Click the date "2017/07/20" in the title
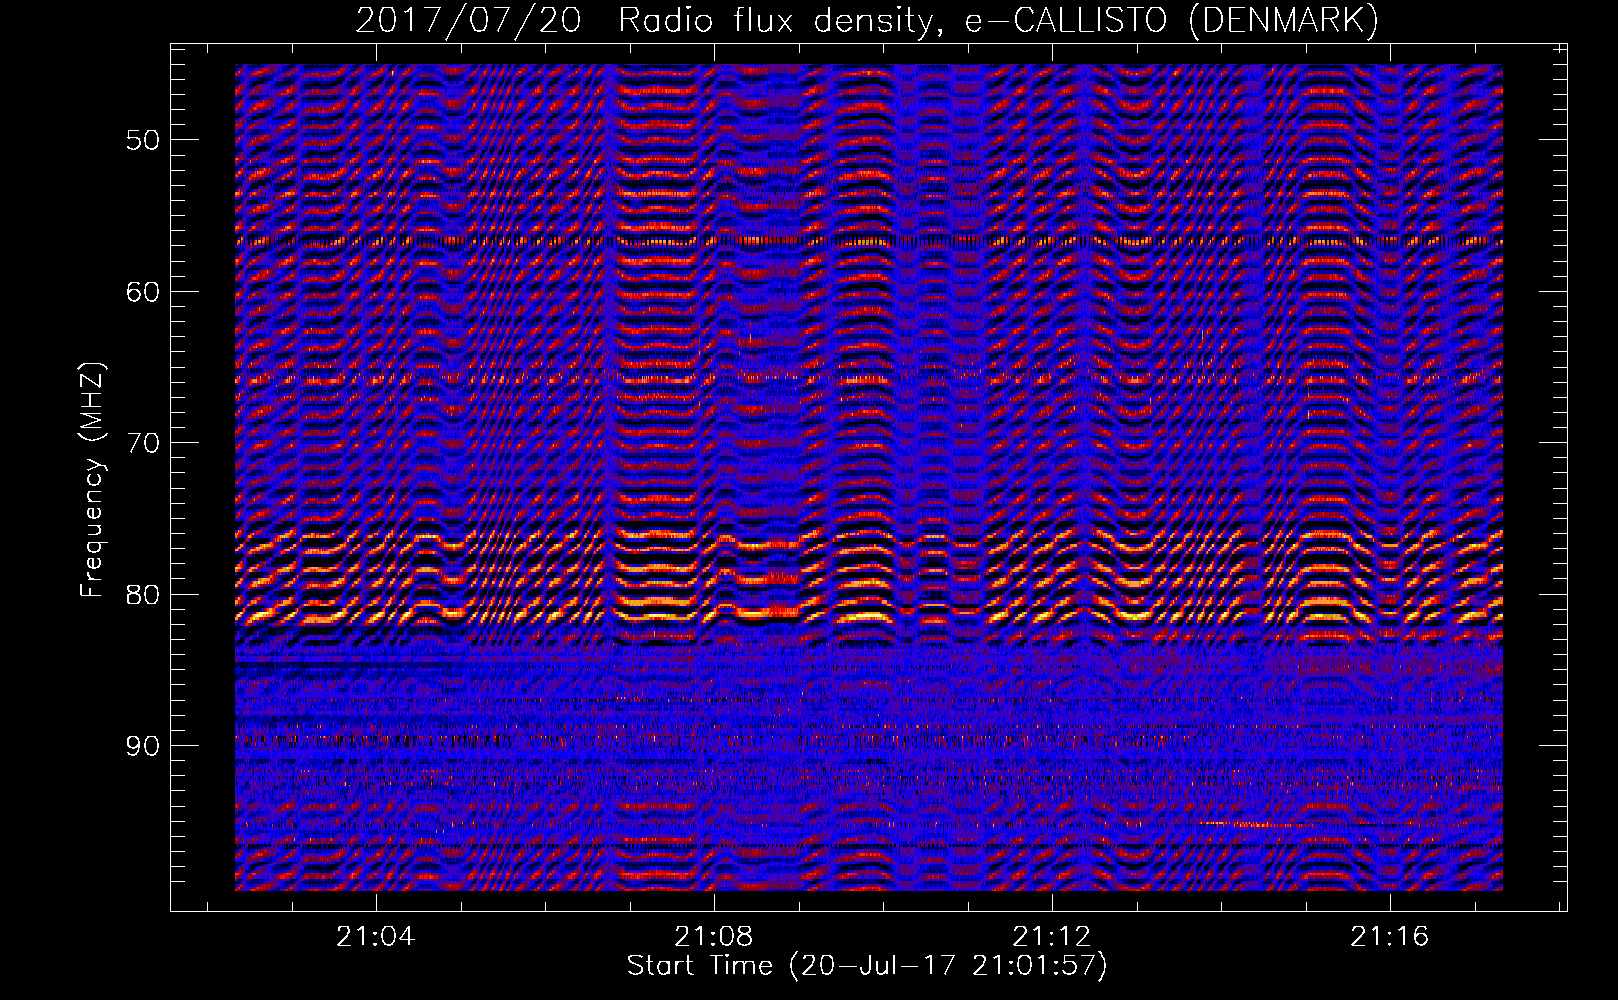The width and height of the screenshot is (1618, 1000). click(x=468, y=20)
